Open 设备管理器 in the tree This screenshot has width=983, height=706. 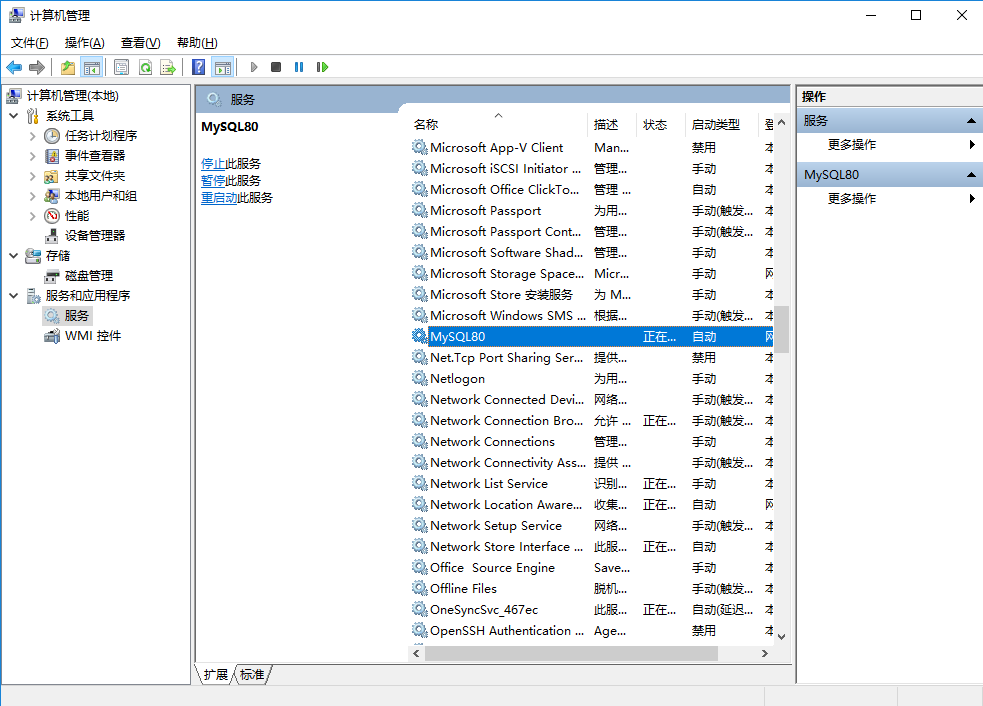pos(95,236)
